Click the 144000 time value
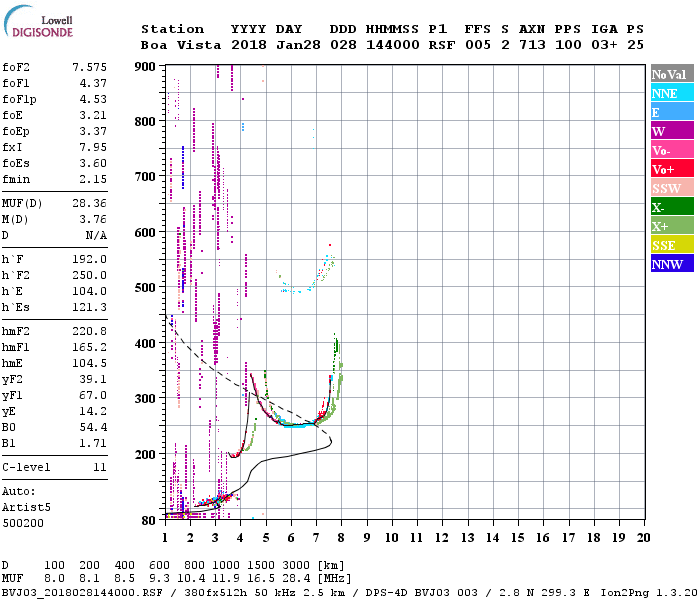Image resolution: width=700 pixels, height=600 pixels. coord(393,45)
